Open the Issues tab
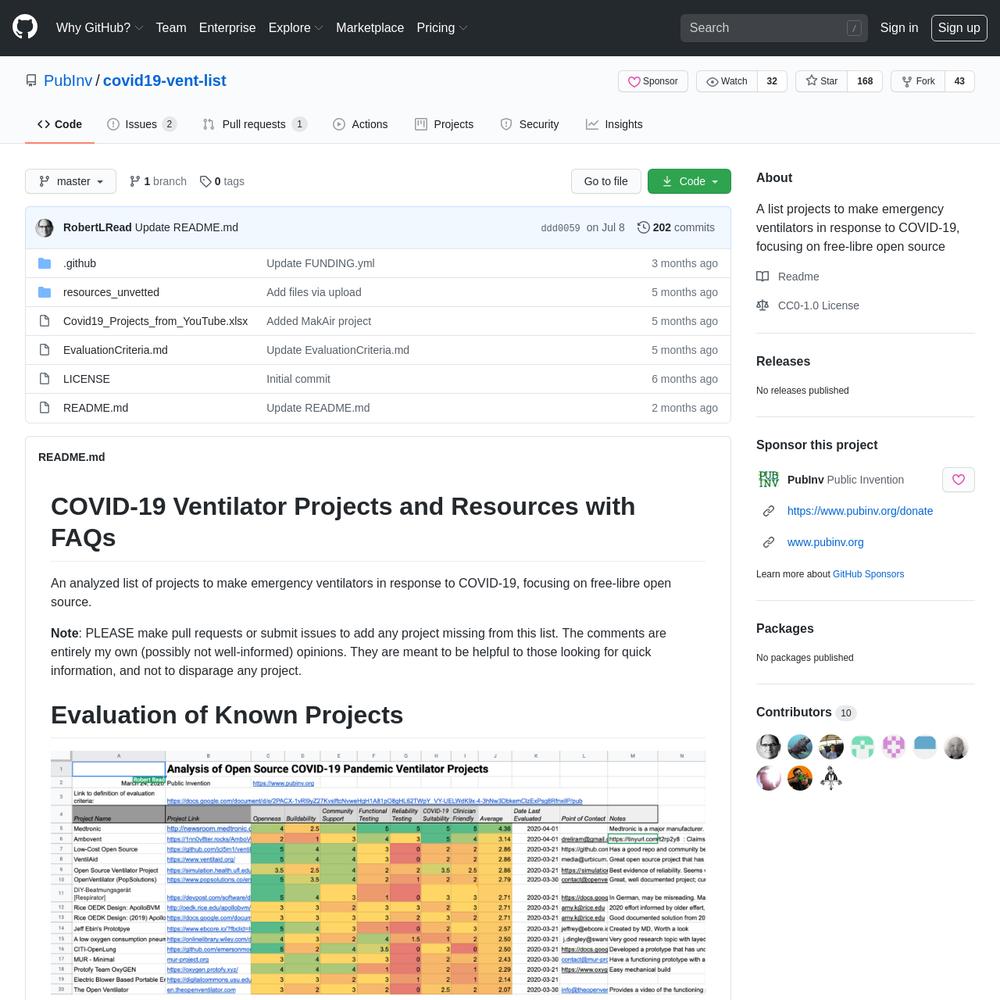The image size is (1000, 1000). [x=142, y=124]
